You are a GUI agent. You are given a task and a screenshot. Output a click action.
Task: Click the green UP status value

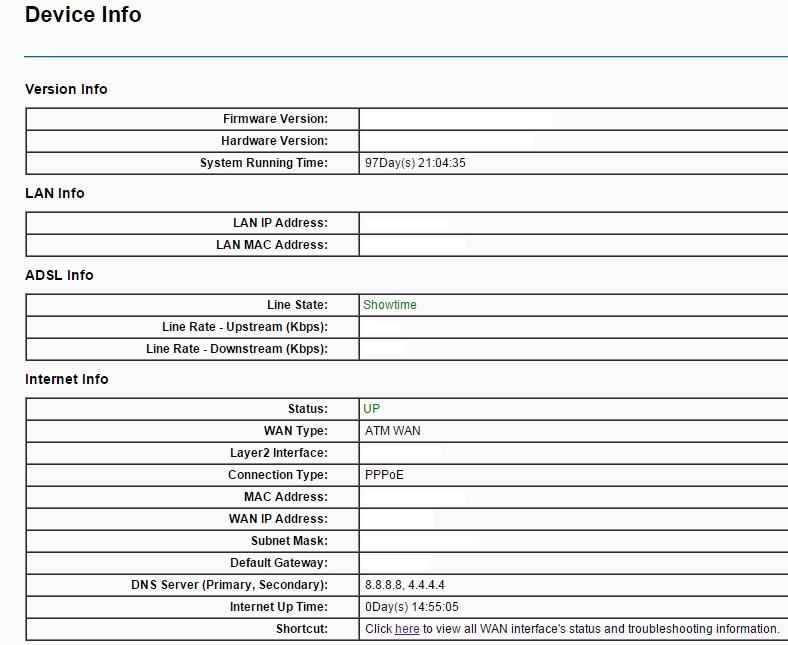(372, 409)
